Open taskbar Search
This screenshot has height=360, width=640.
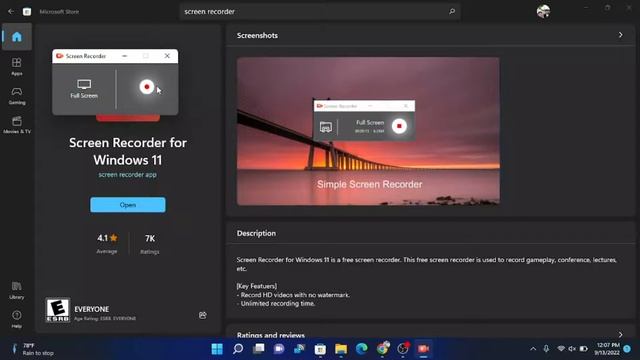(238, 349)
